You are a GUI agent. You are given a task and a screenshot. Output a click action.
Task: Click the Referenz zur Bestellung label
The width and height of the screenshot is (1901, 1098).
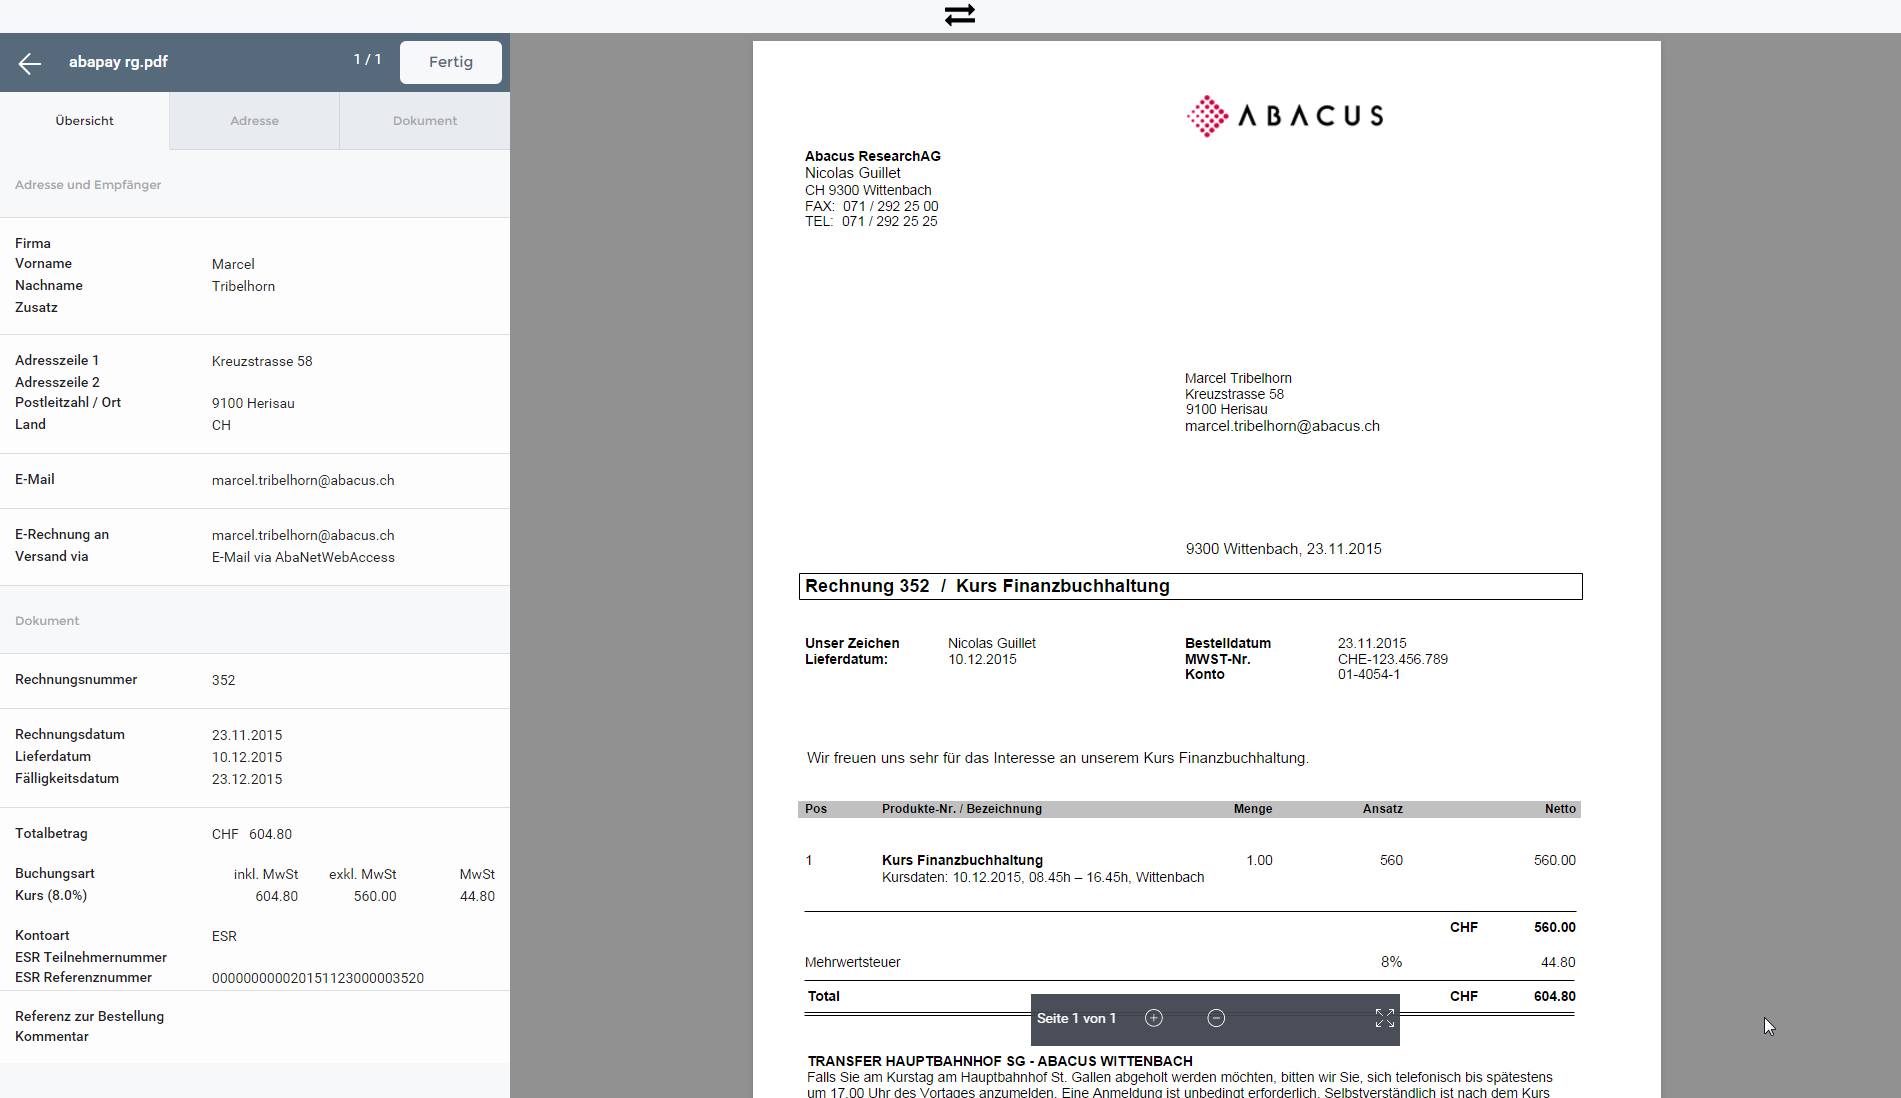(89, 1017)
